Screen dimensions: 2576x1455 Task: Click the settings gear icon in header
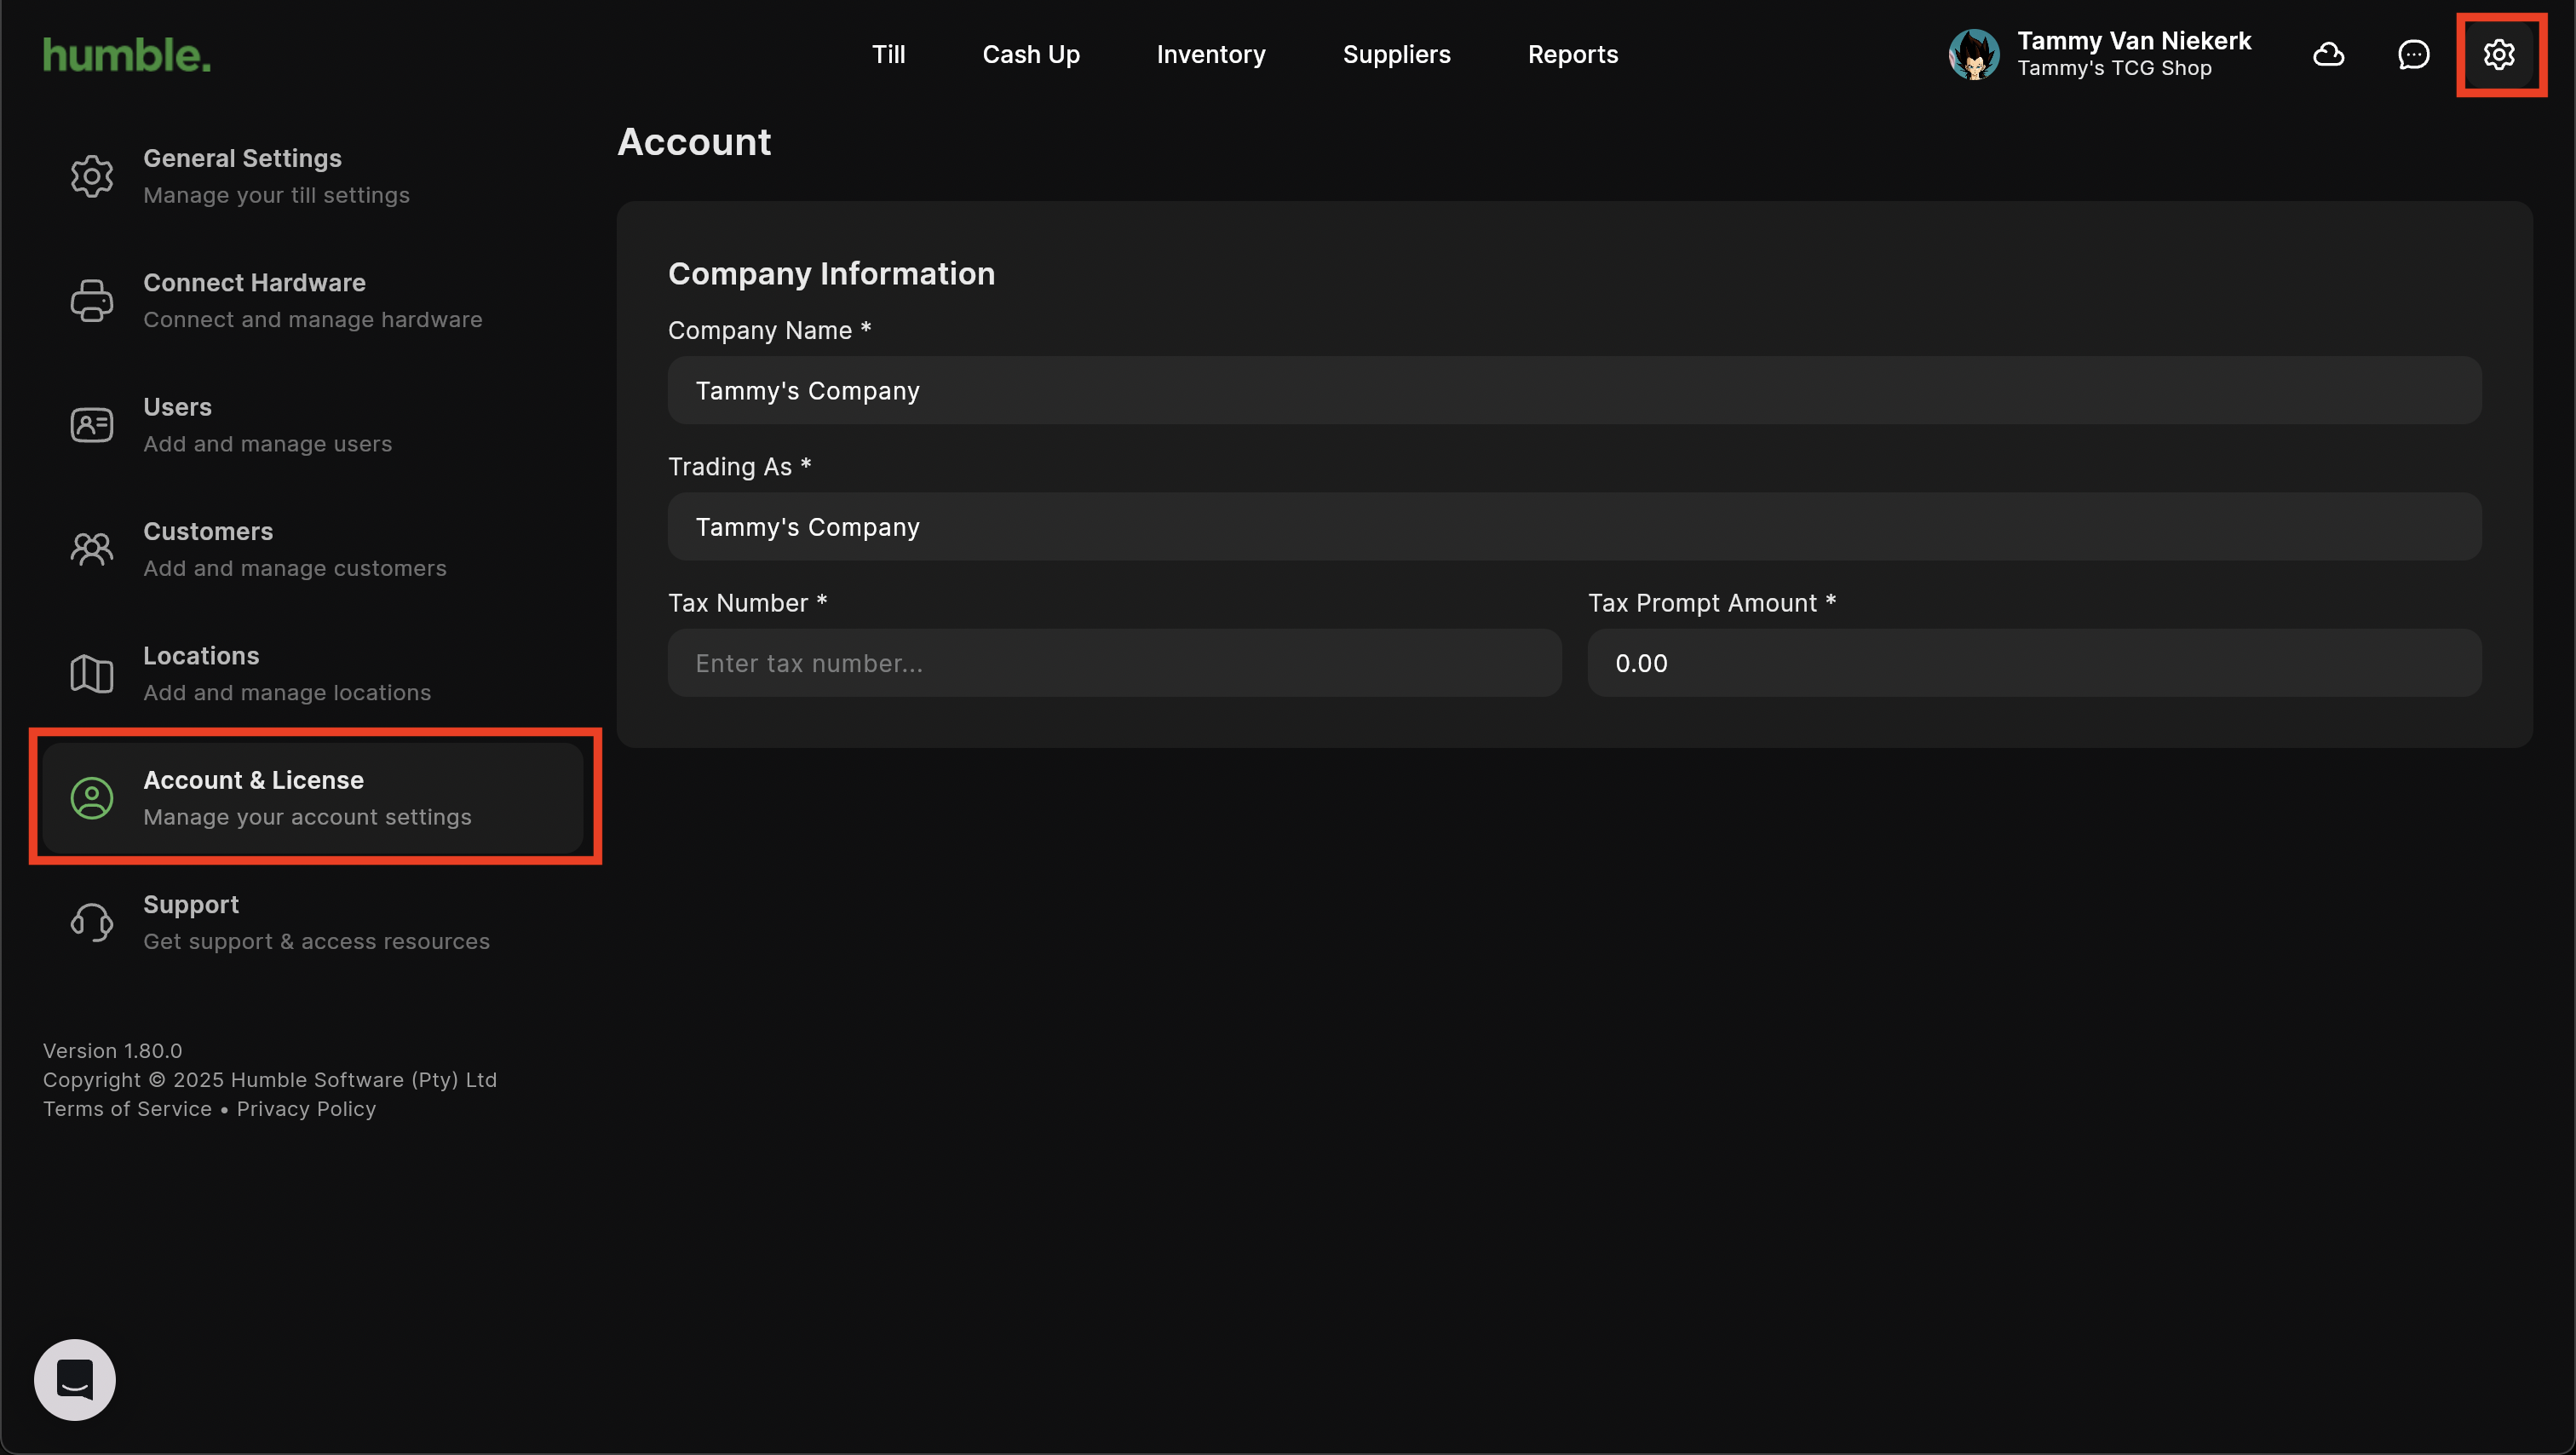[x=2498, y=54]
